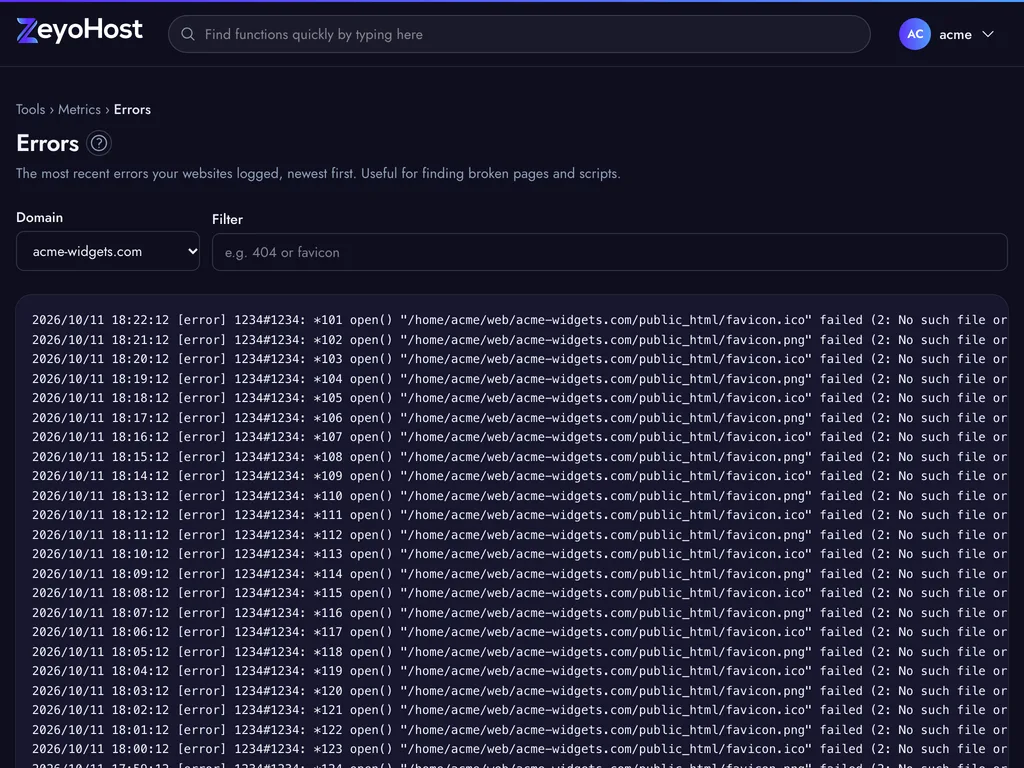
Task: Select log entry with ID *122
Action: tap(519, 730)
